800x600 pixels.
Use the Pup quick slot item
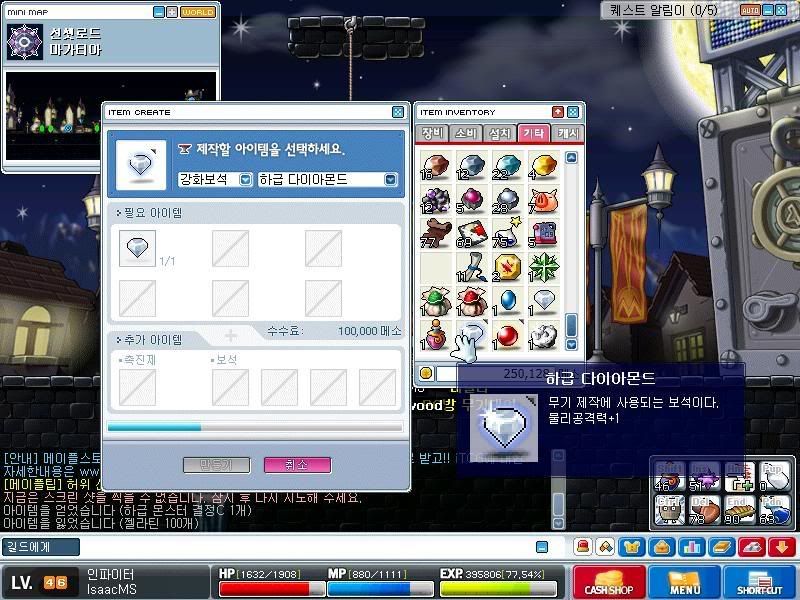pyautogui.click(x=774, y=477)
